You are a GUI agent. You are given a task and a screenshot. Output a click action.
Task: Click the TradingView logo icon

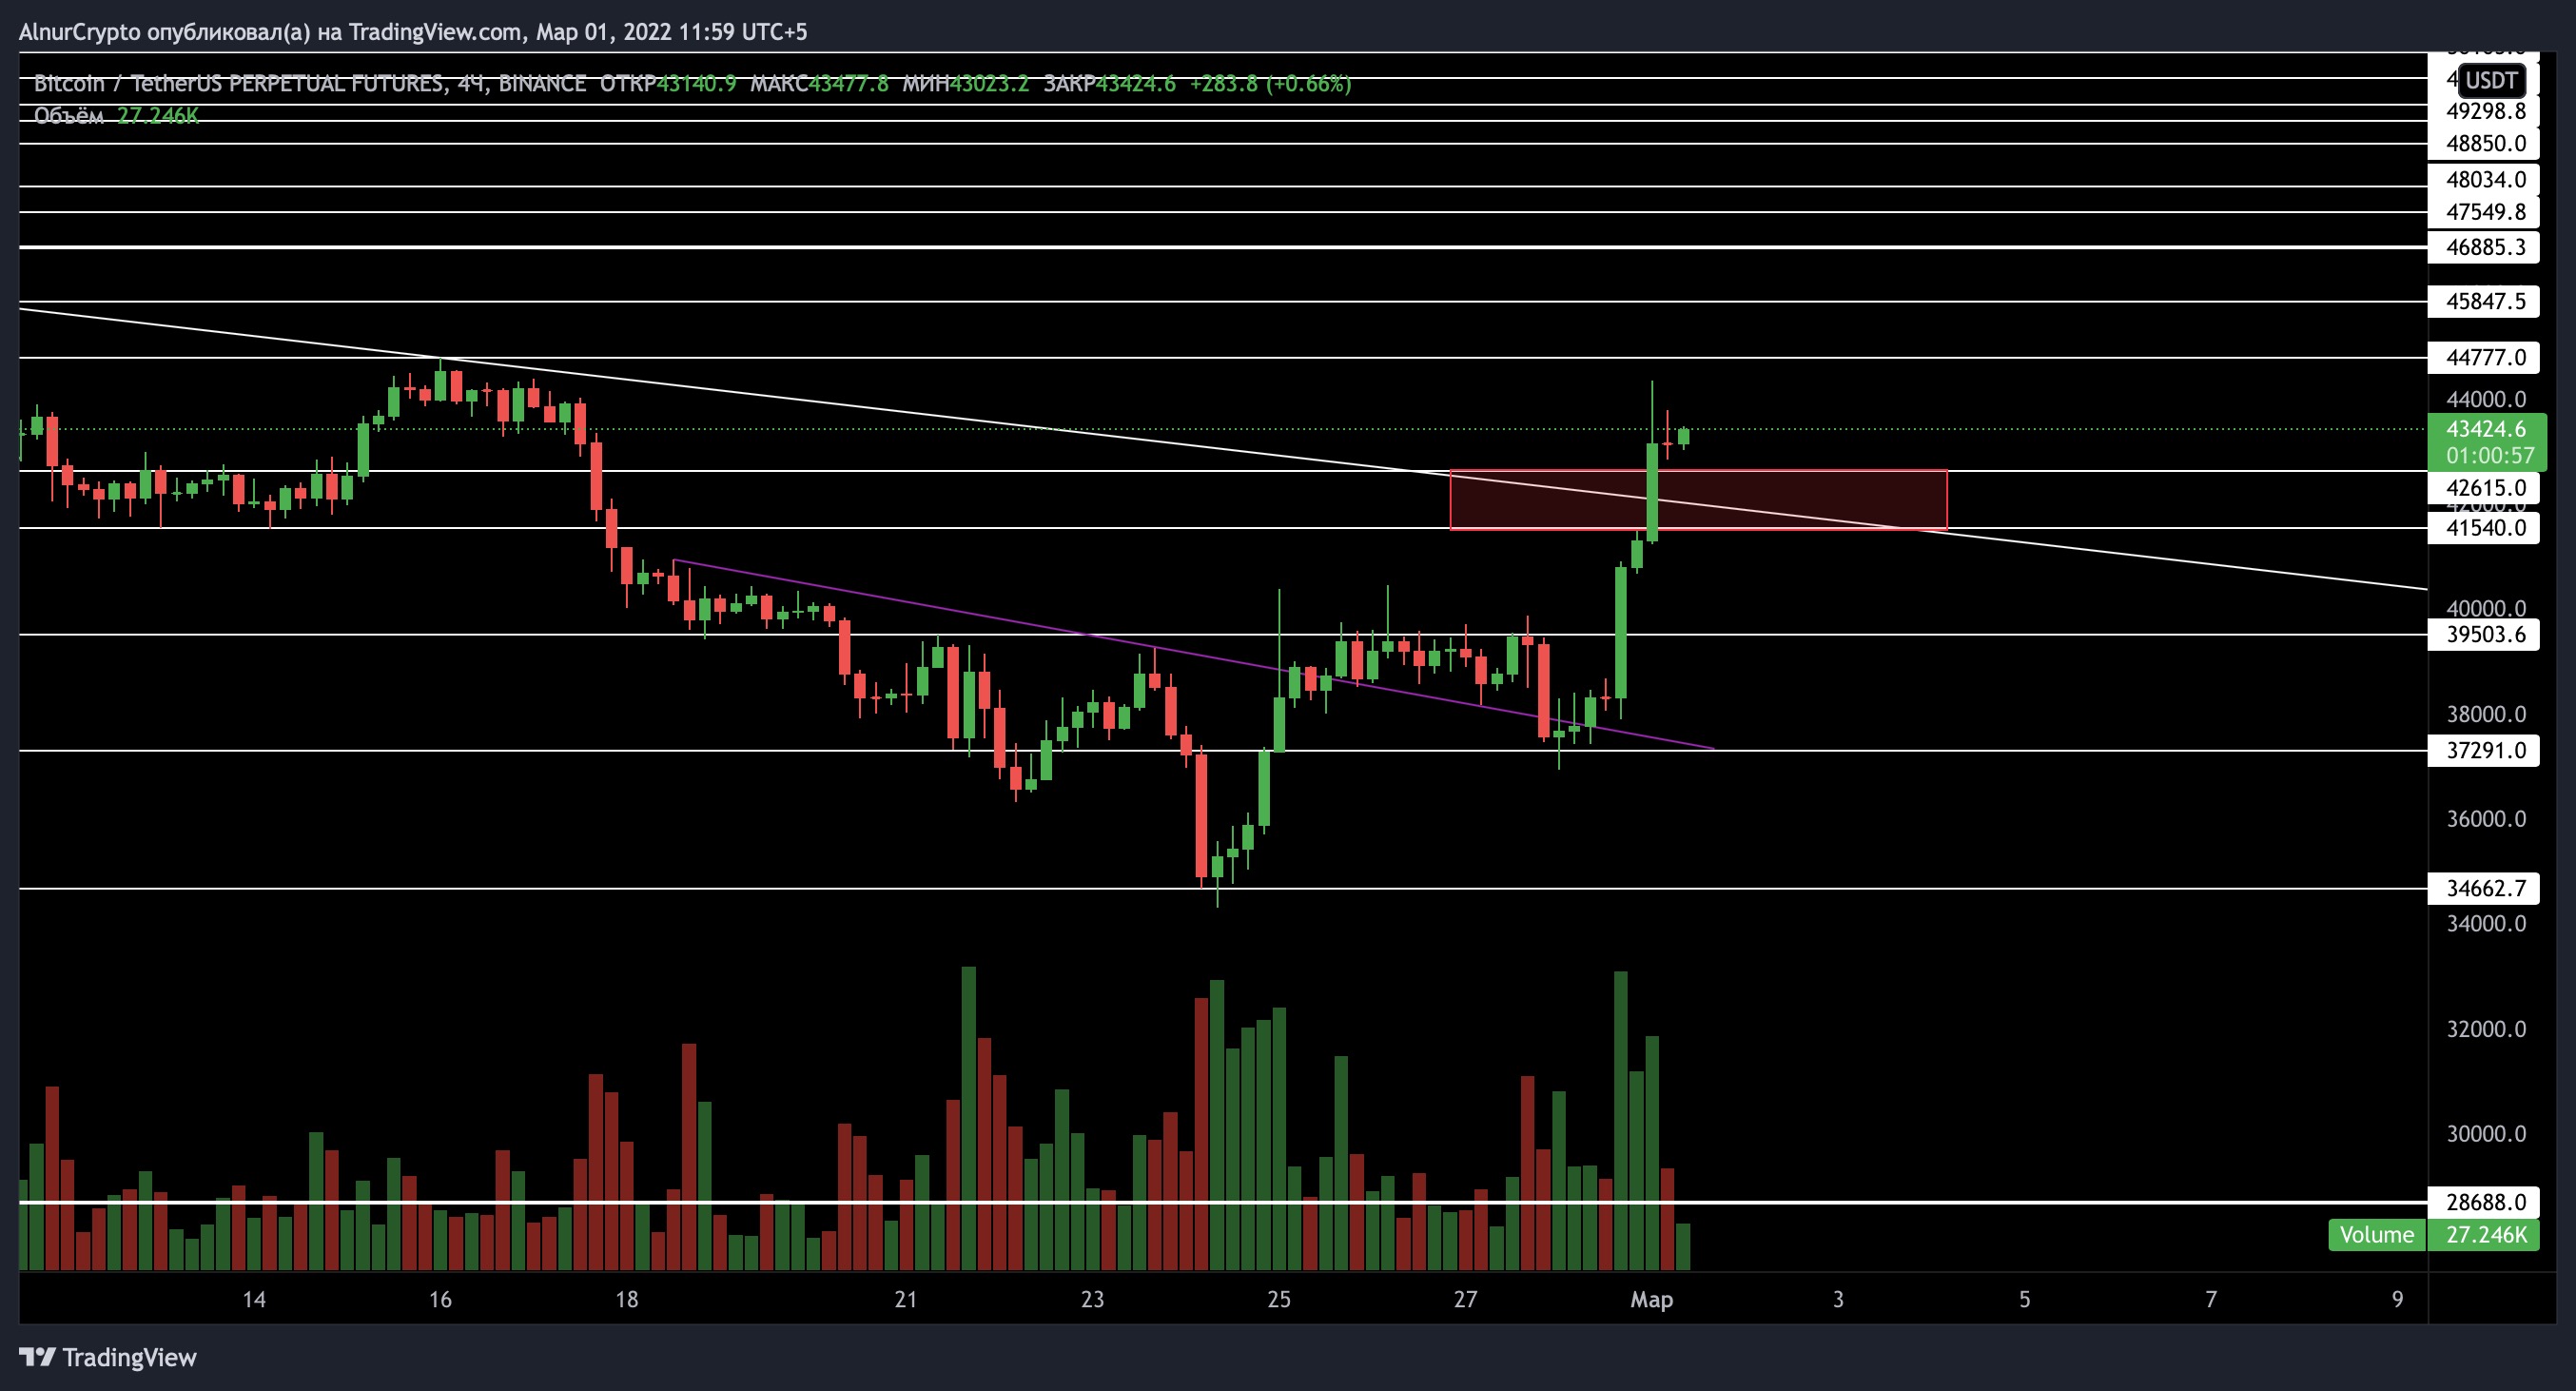38,1357
